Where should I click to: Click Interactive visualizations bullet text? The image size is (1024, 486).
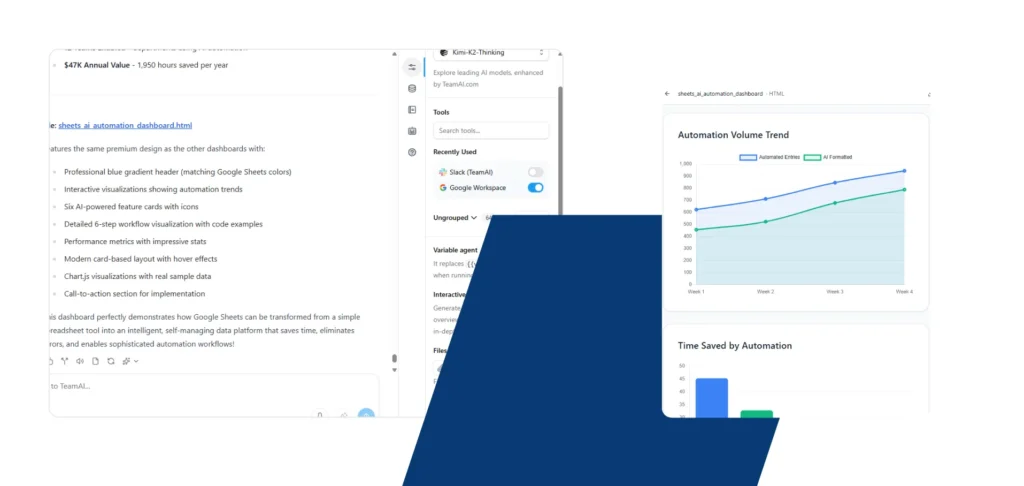coord(153,189)
